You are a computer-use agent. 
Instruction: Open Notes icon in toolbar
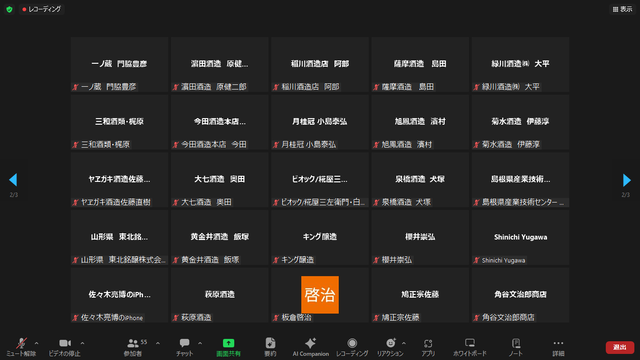tap(516, 343)
